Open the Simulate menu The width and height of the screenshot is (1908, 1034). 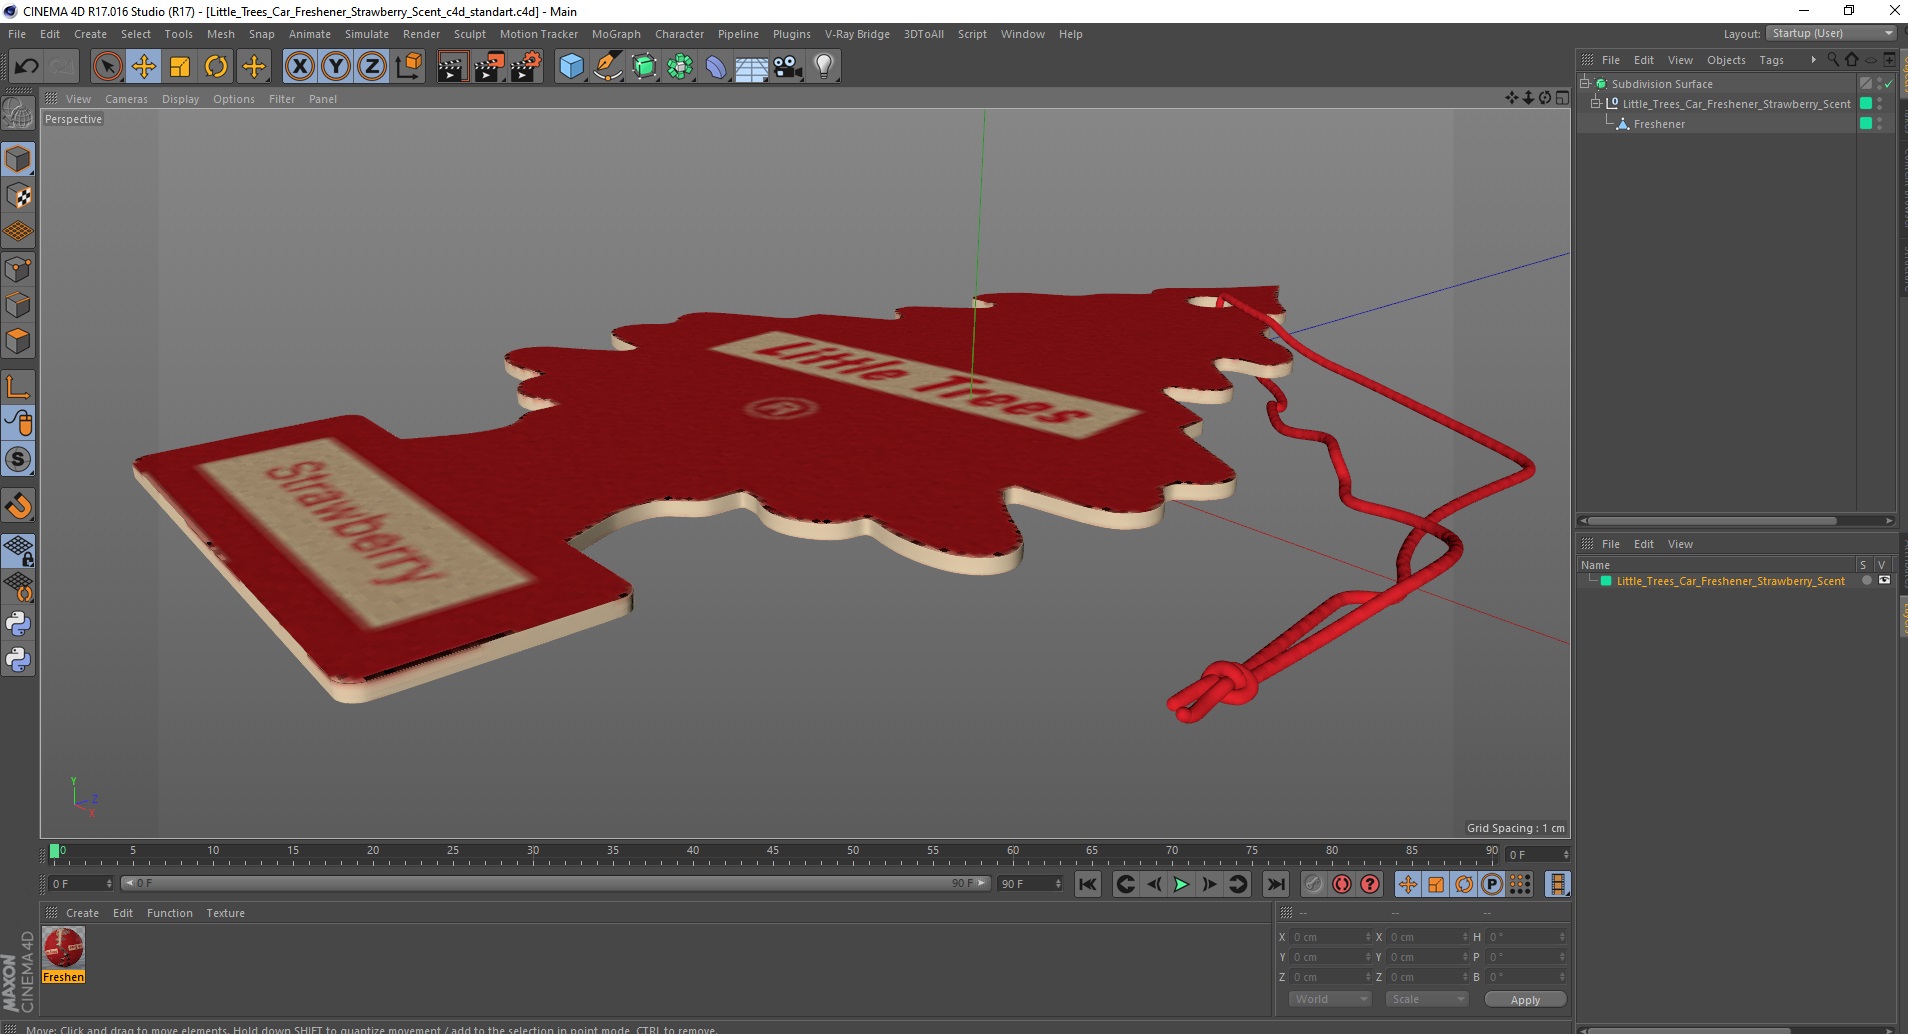pyautogui.click(x=367, y=34)
